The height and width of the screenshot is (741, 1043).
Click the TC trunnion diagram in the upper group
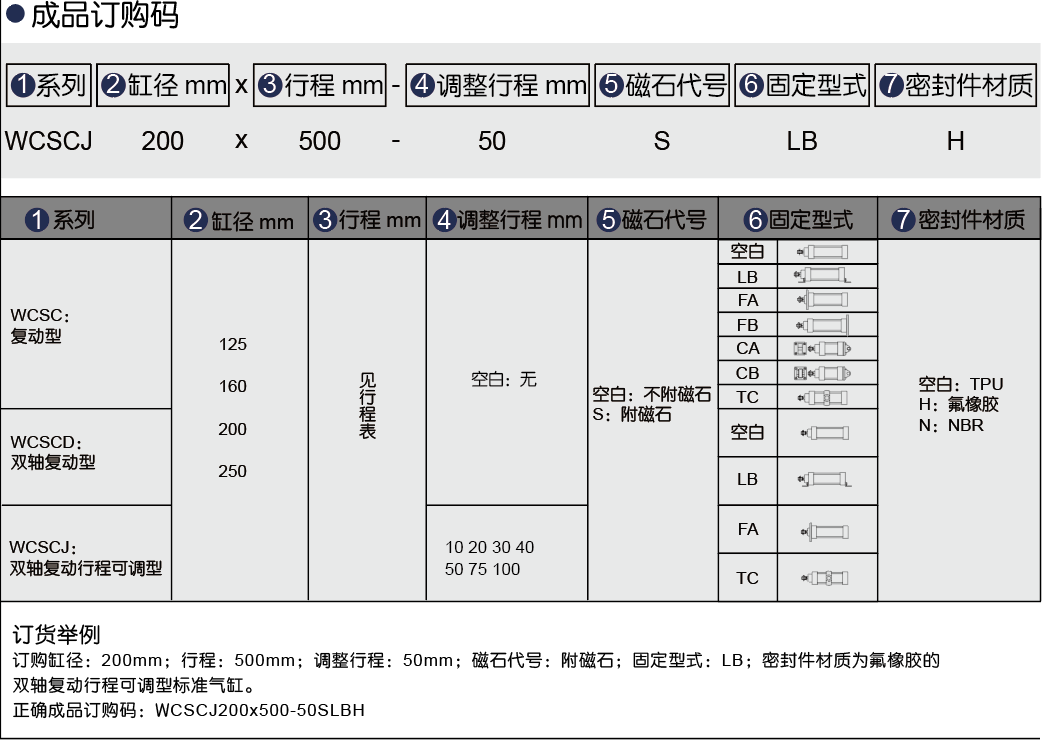(822, 398)
